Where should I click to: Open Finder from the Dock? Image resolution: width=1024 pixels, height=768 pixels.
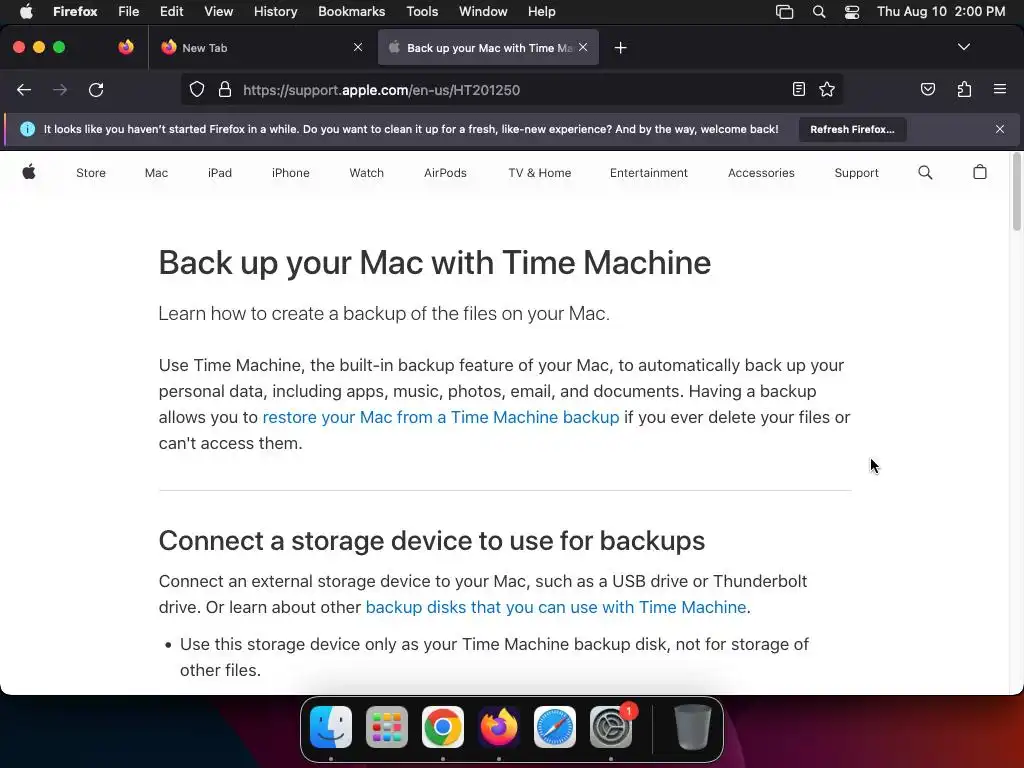[x=330, y=727]
